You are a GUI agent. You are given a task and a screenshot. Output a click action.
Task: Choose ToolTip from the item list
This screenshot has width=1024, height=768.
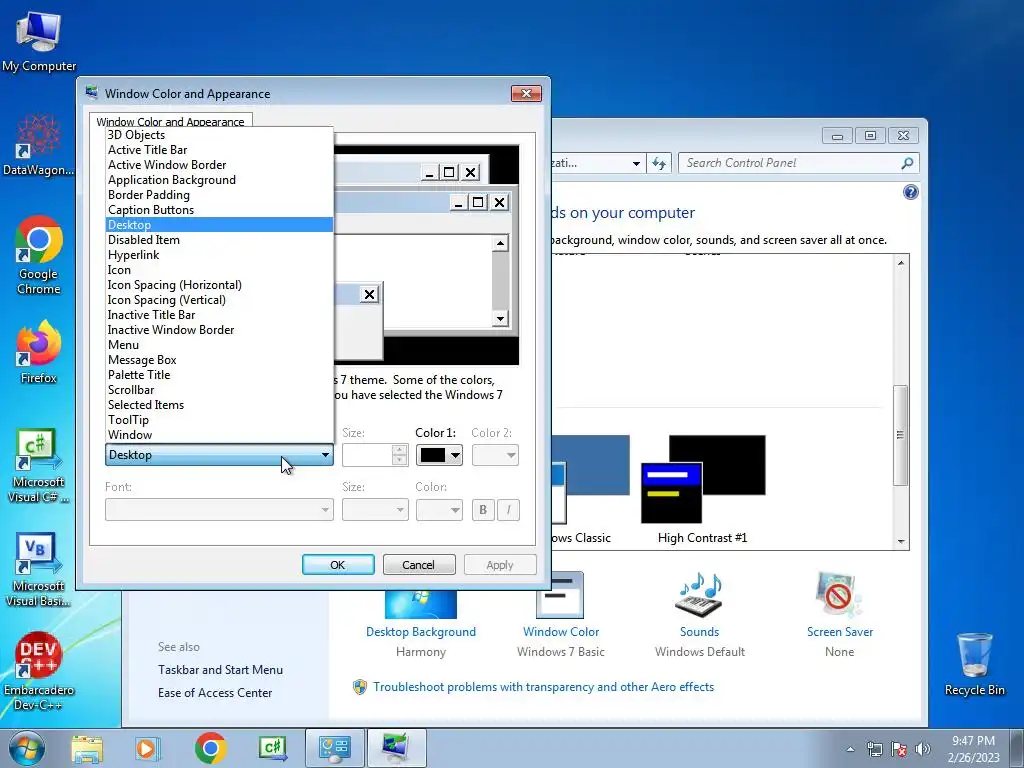[x=219, y=420]
